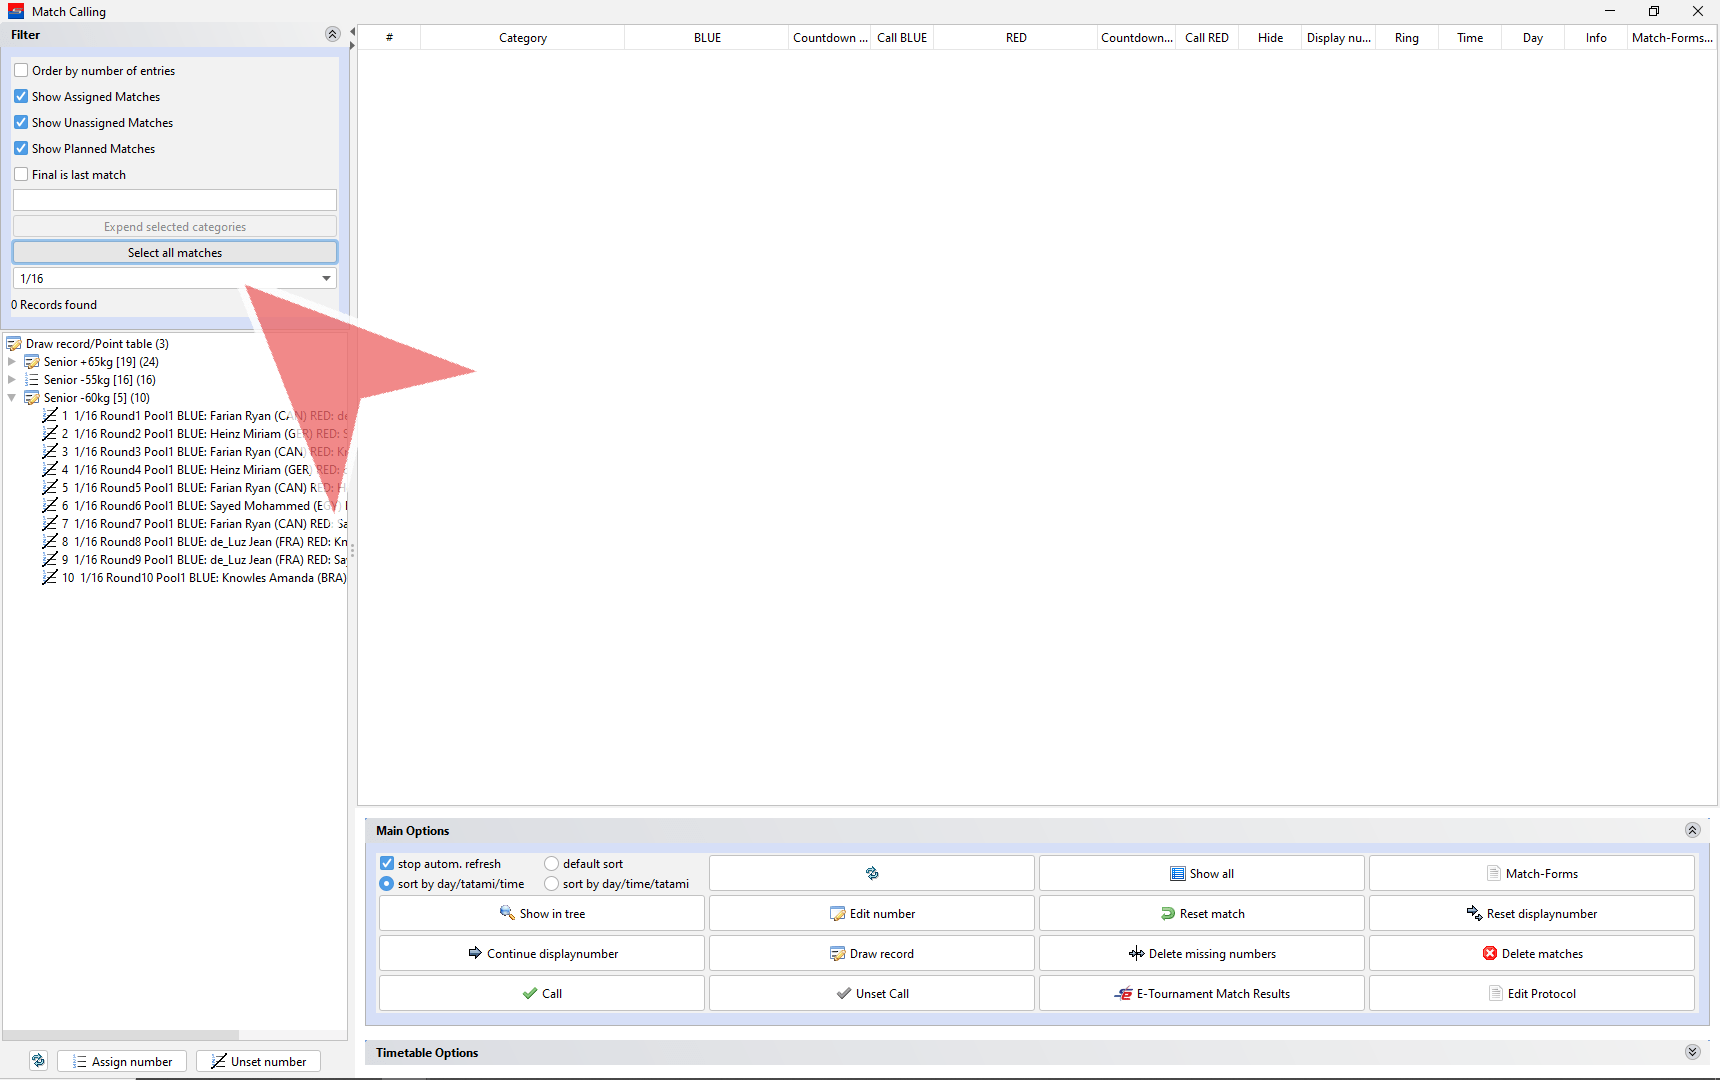
Task: Click Continue displaynumber arrow button
Action: click(541, 953)
